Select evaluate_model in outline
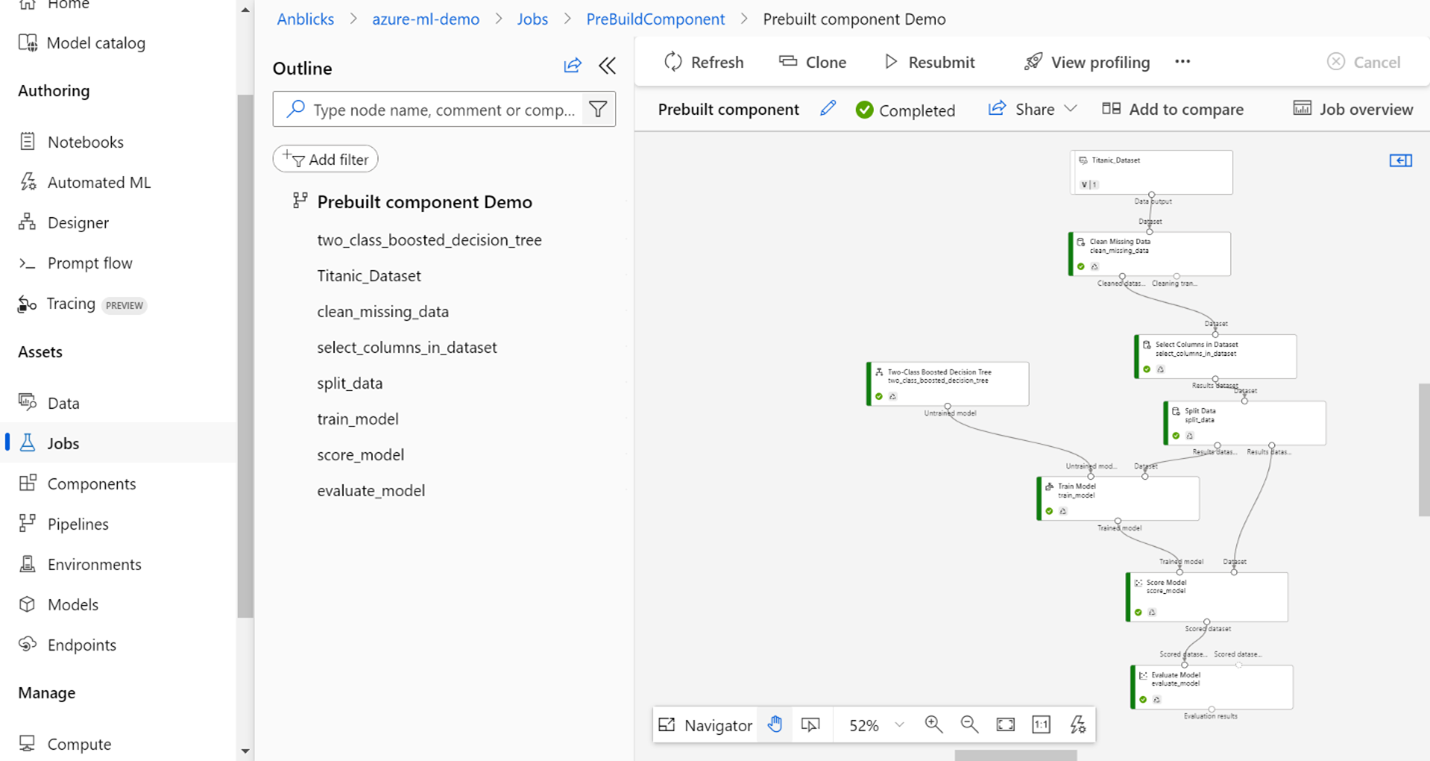This screenshot has height=761, width=1430. (371, 491)
